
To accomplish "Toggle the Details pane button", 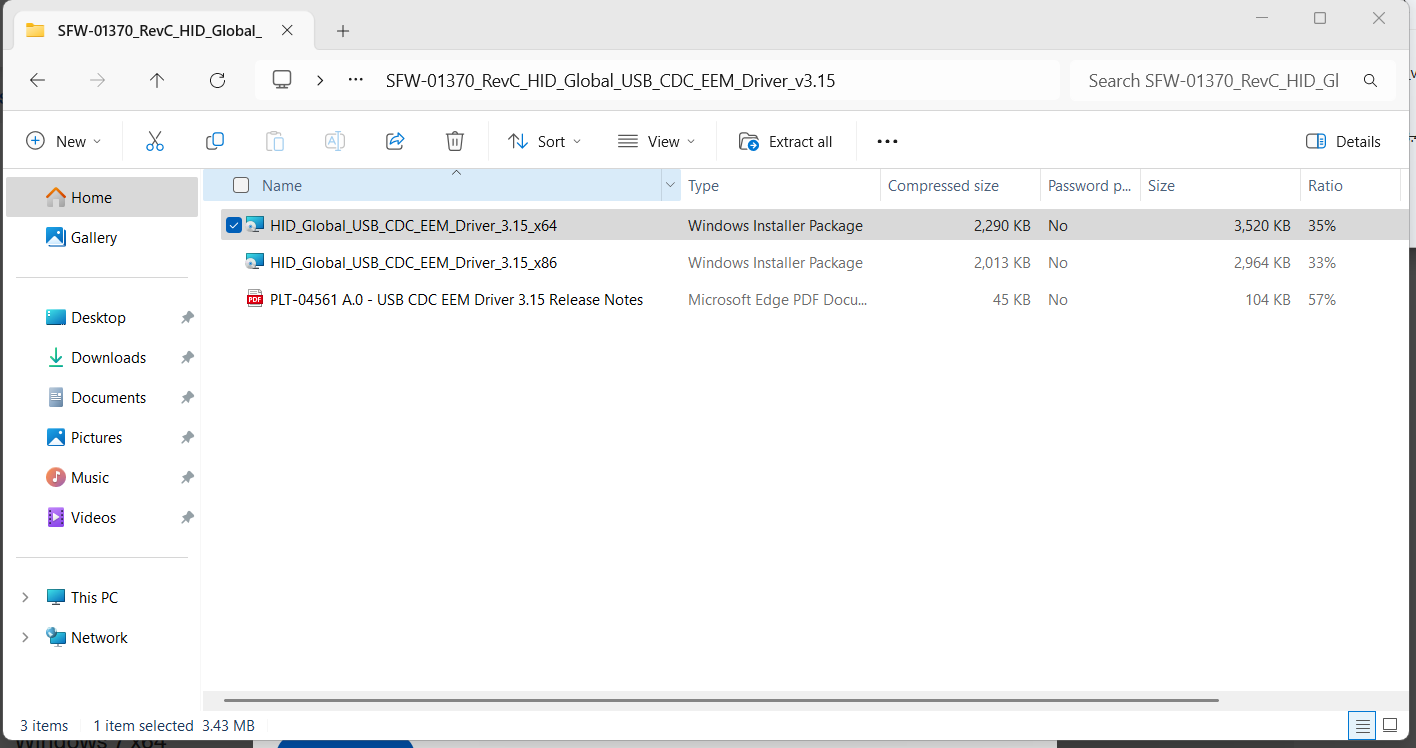I will tap(1343, 142).
